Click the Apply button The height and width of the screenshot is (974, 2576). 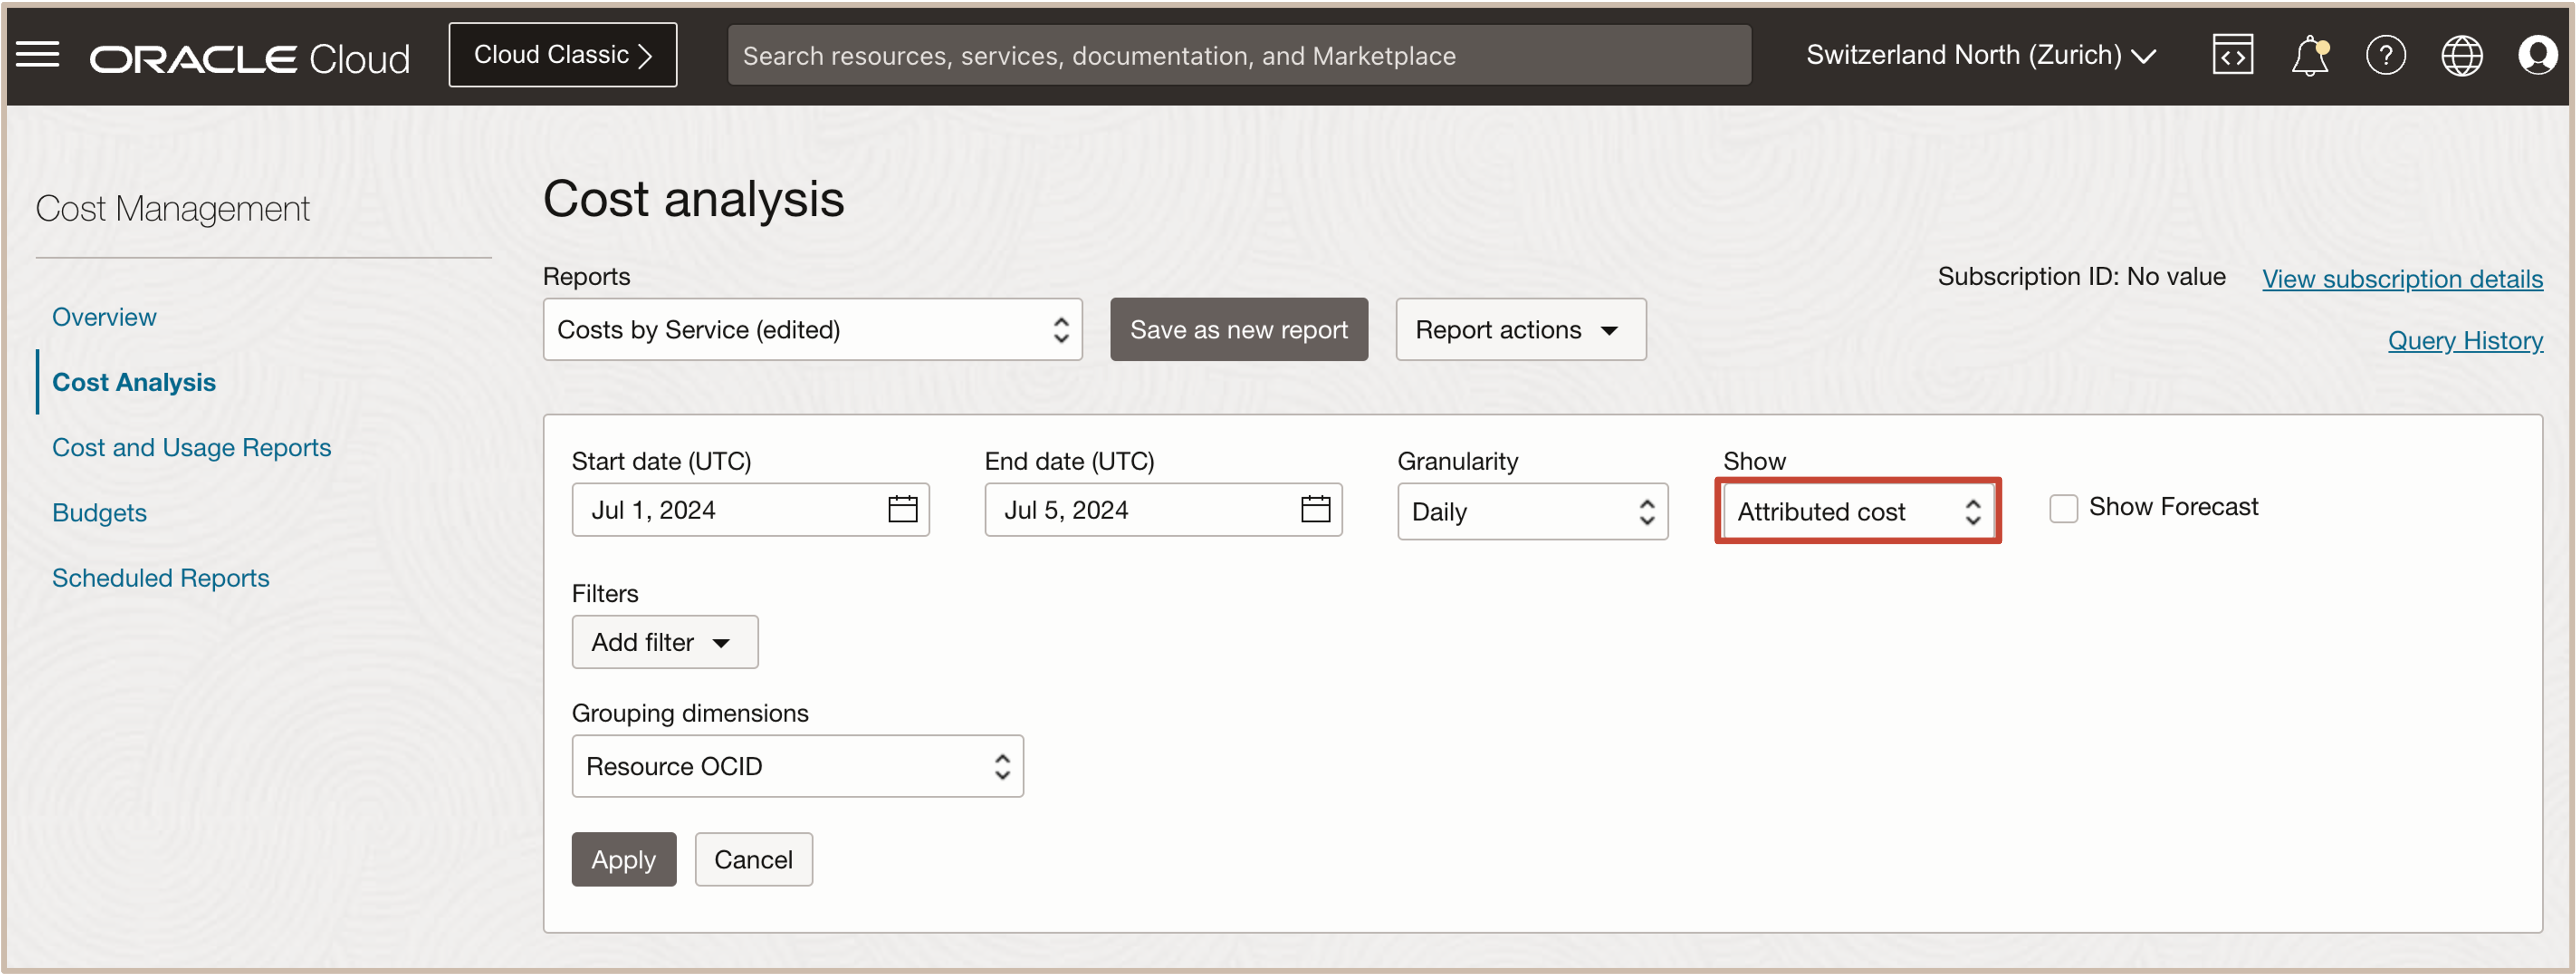(623, 859)
